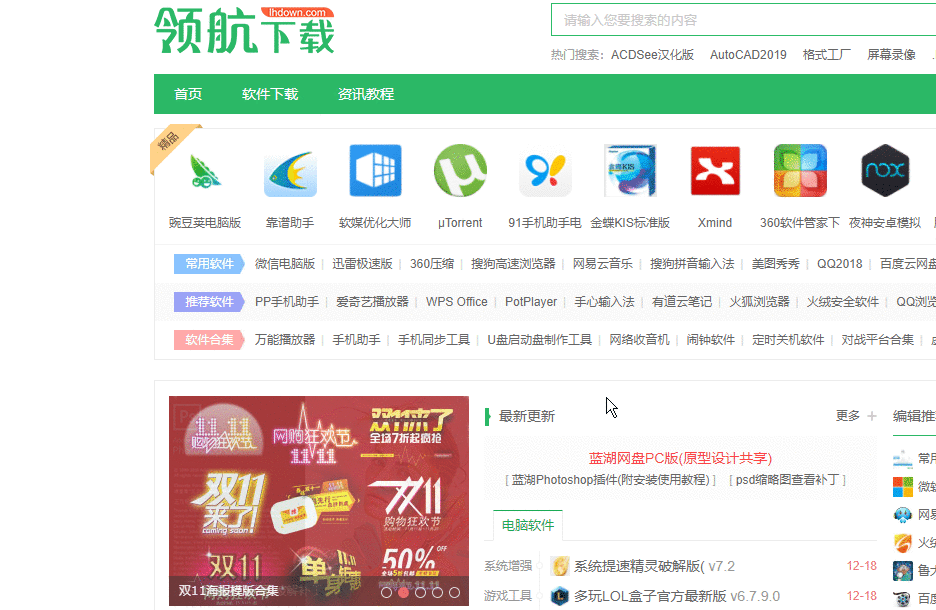Open the 豌豆荚电脑版 app icon
Image resolution: width=936 pixels, height=610 pixels.
point(205,171)
